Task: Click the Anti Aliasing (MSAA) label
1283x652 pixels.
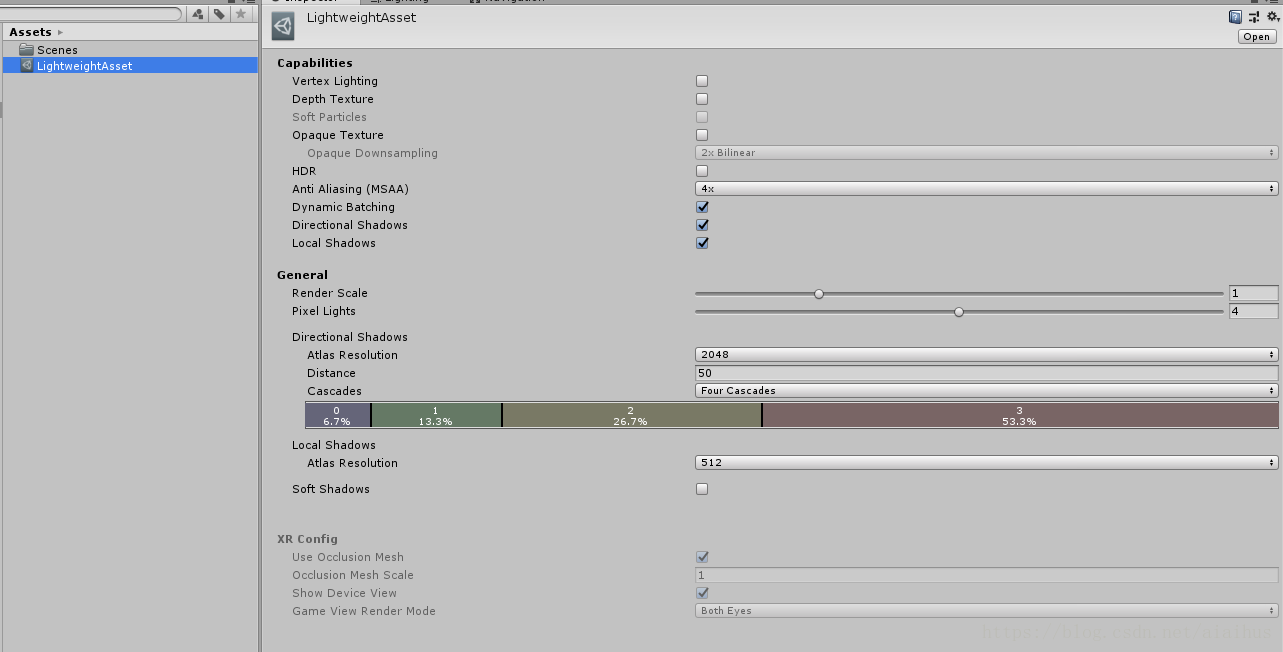Action: (350, 189)
